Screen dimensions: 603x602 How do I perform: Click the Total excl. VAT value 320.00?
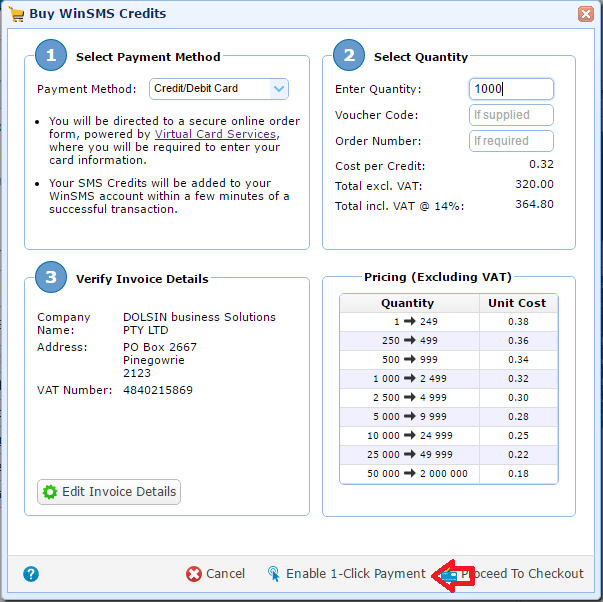pyautogui.click(x=534, y=185)
